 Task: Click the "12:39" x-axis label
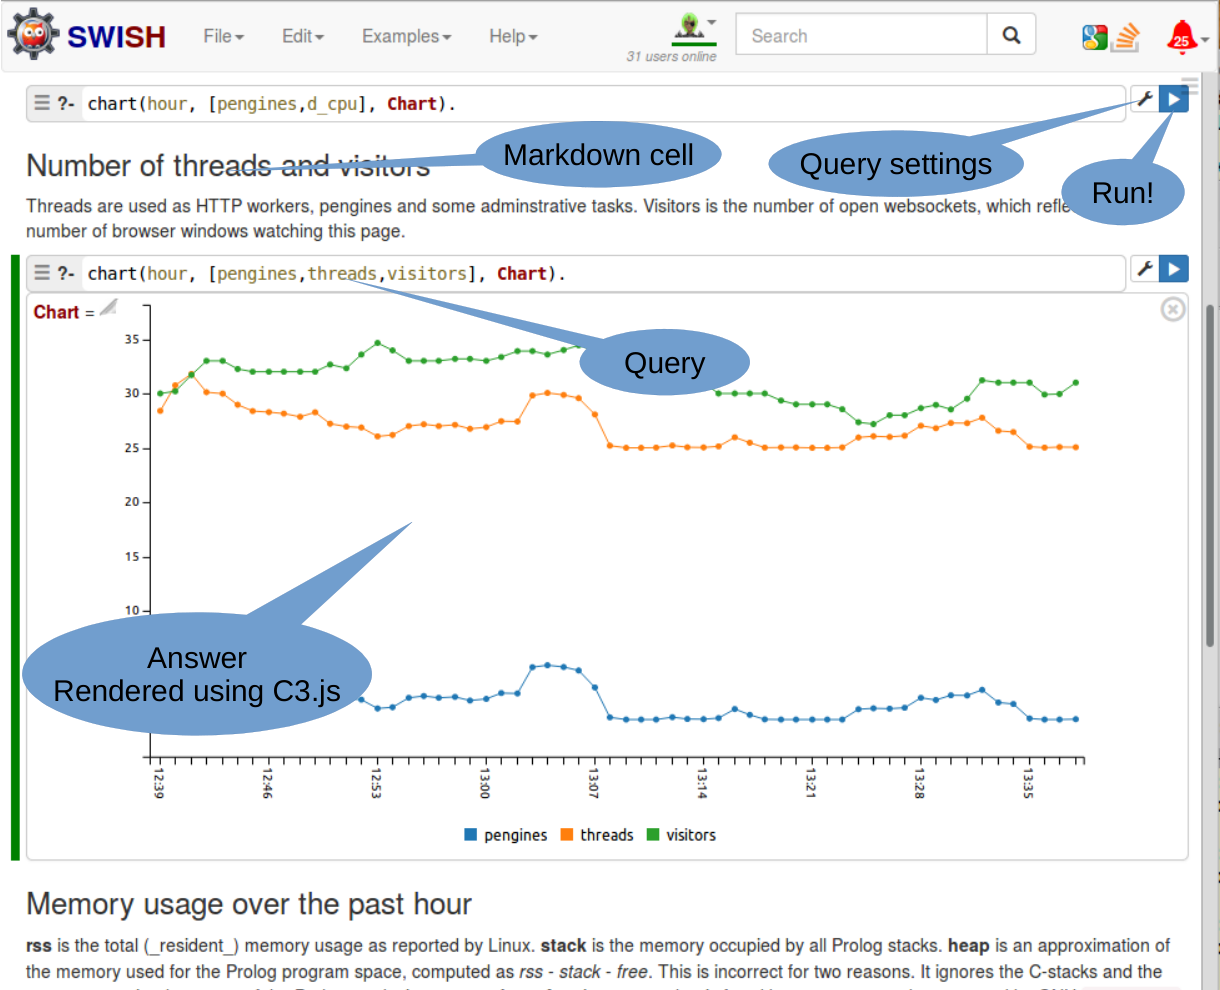point(158,782)
